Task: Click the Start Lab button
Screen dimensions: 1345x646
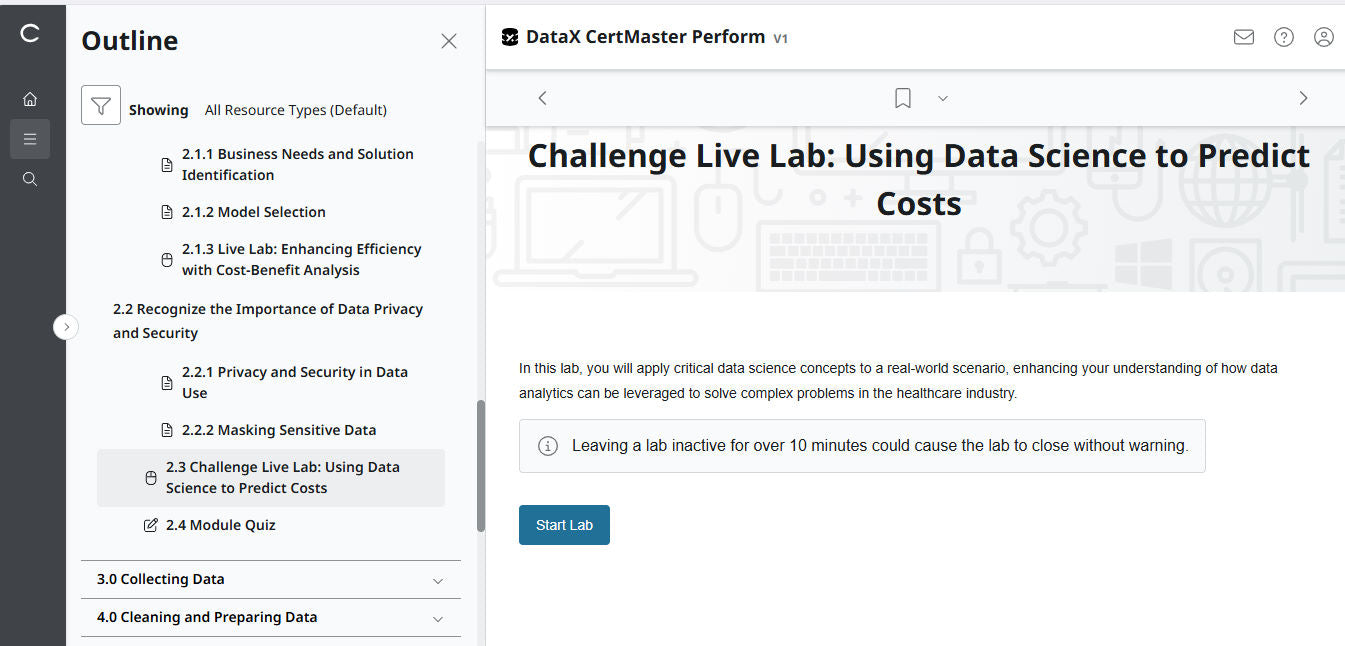Action: click(x=564, y=524)
